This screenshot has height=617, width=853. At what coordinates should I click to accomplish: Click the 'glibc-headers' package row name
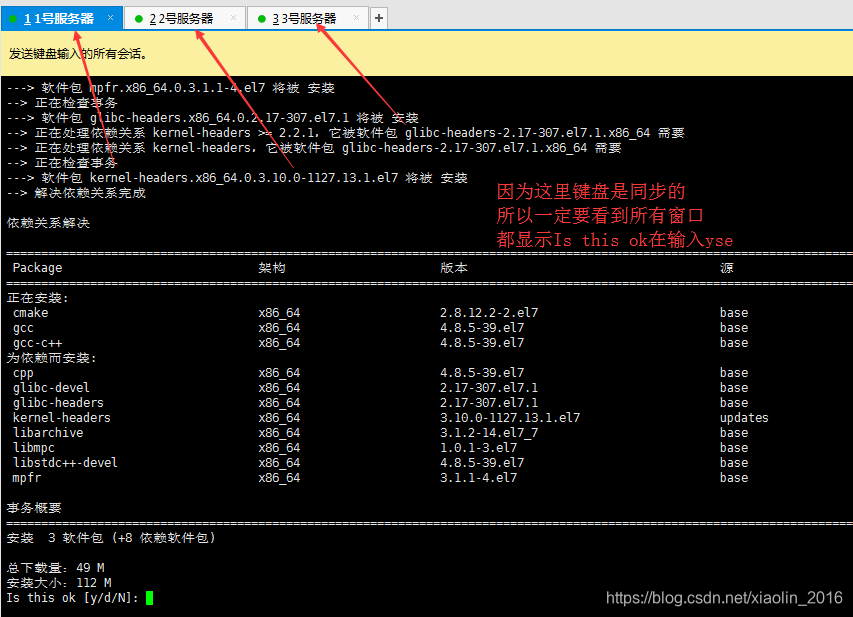58,403
